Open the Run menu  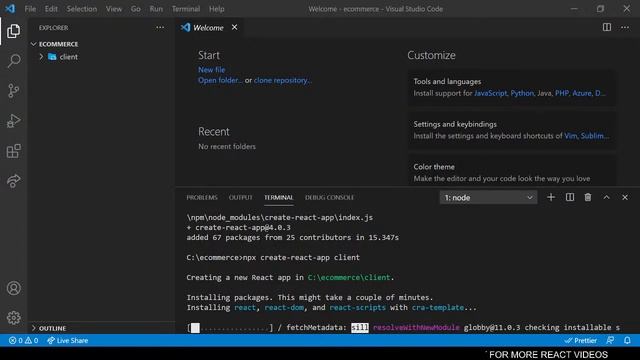(156, 9)
